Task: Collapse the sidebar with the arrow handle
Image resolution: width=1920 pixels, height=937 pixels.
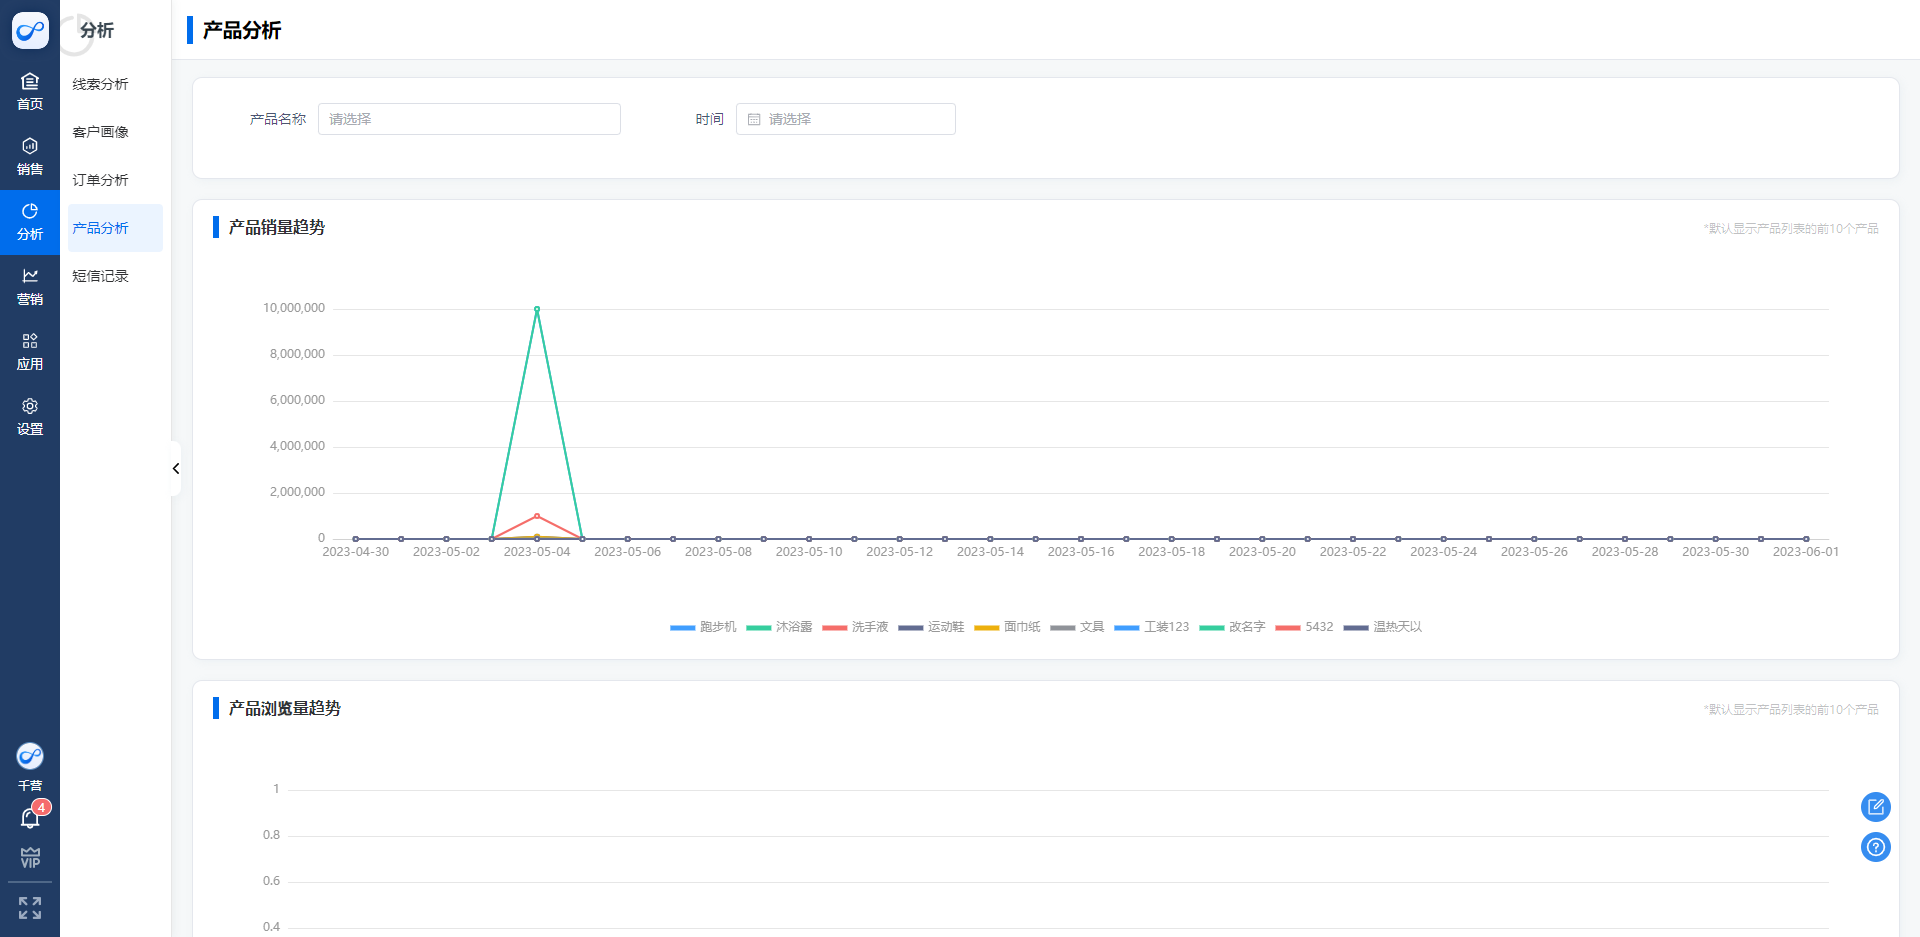Action: click(176, 469)
